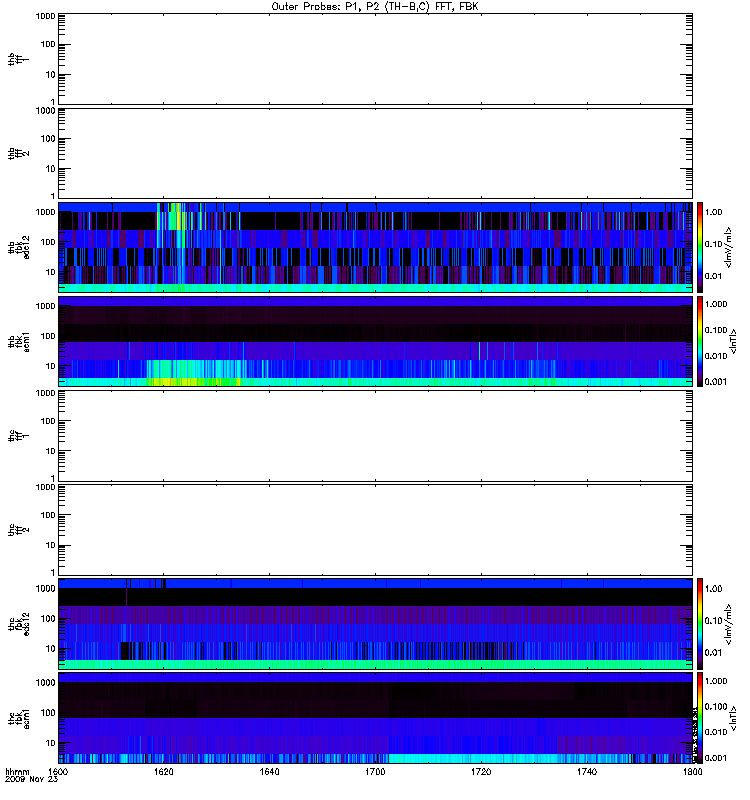
Task: Click the empty thc fff 2 plot panel
Action: pos(375,530)
